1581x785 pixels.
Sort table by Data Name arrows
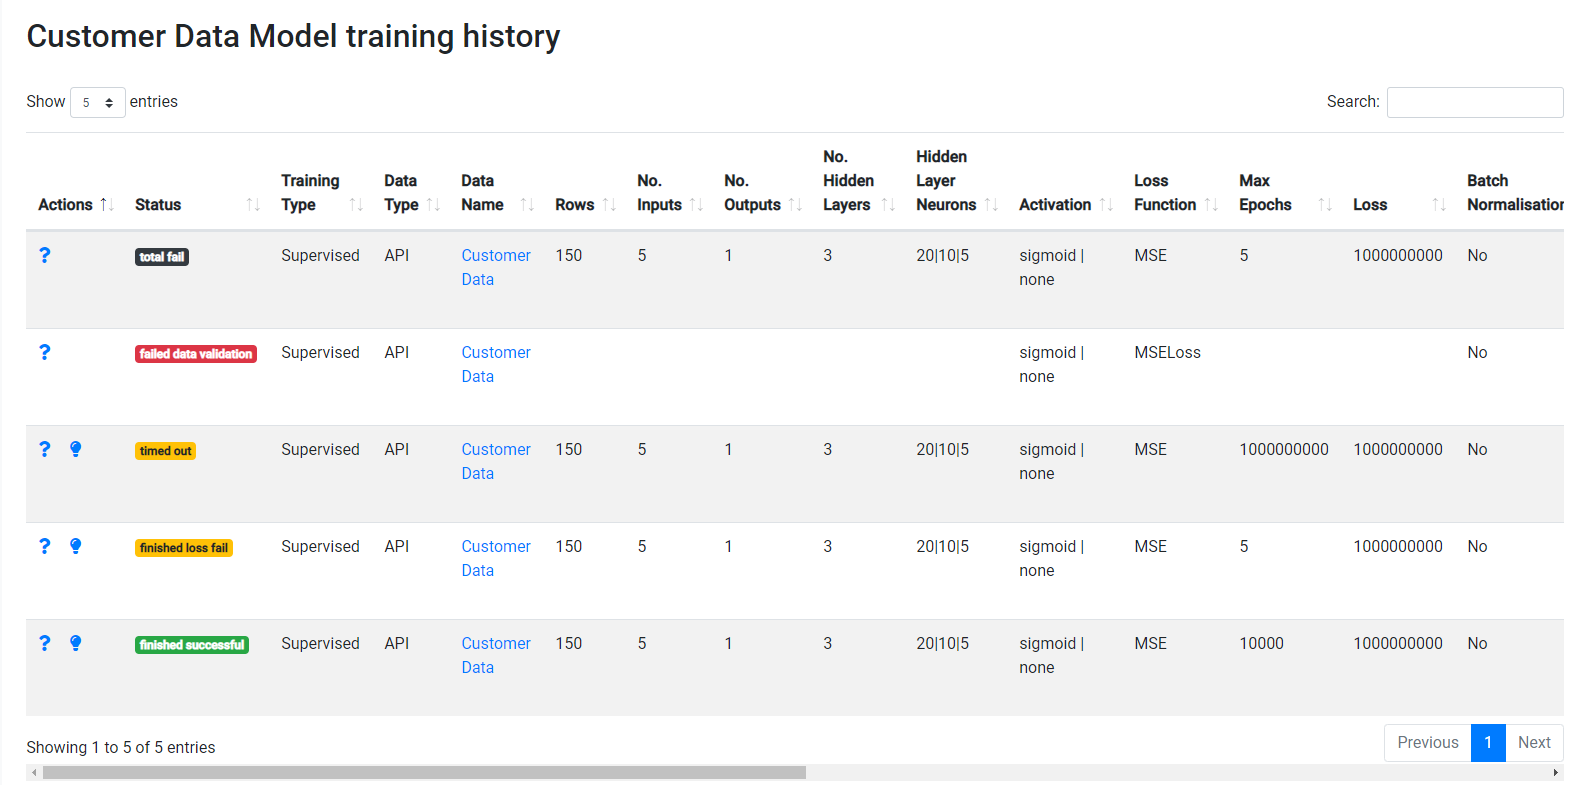[527, 204]
